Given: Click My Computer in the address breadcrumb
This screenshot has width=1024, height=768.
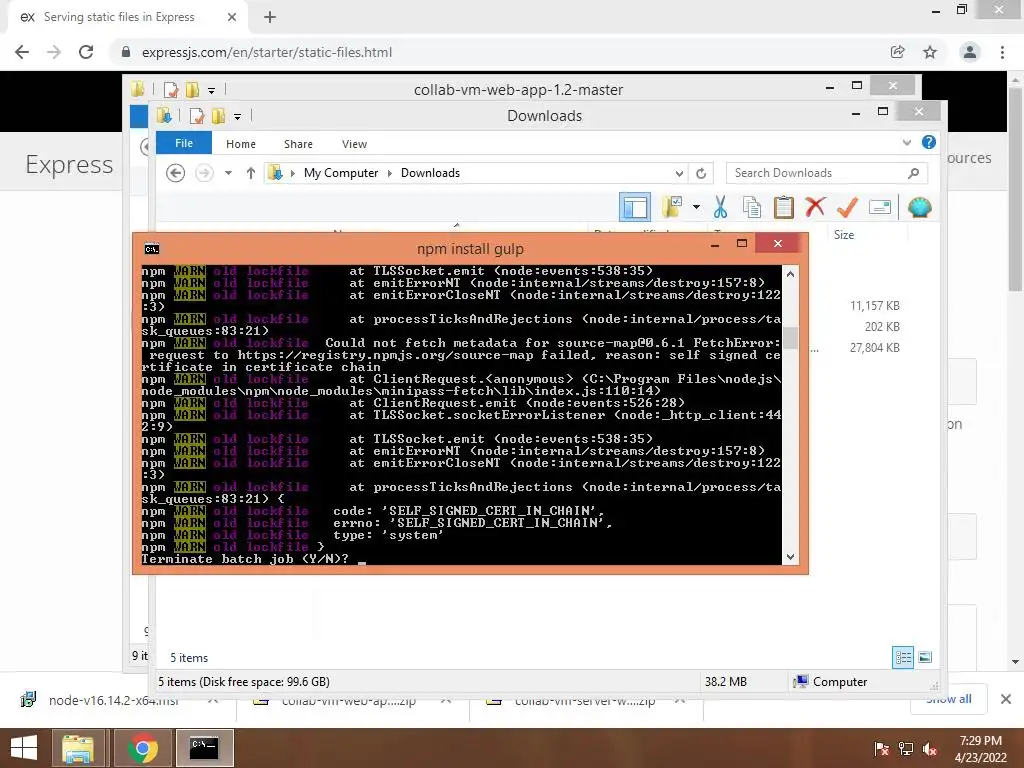Looking at the screenshot, I should [341, 173].
